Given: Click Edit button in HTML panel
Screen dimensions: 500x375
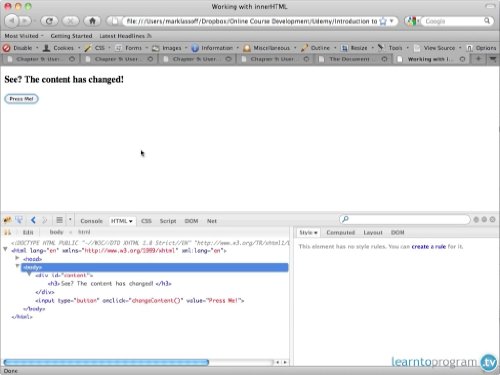Looking at the screenshot, I should (28, 232).
